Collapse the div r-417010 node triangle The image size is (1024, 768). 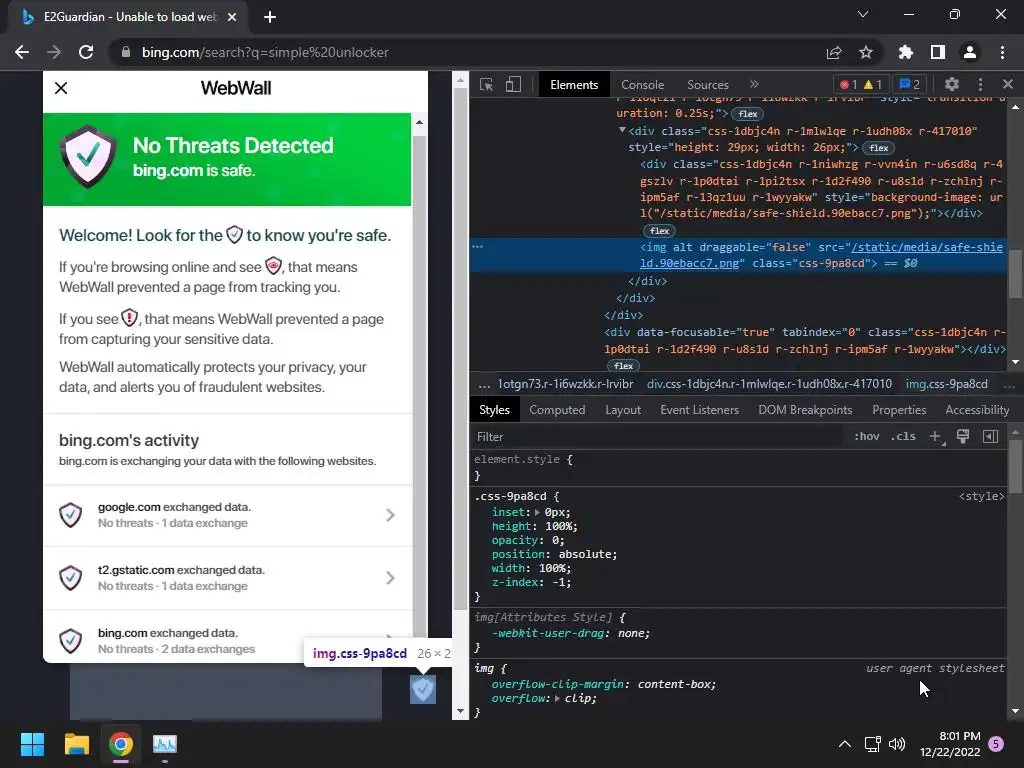622,131
